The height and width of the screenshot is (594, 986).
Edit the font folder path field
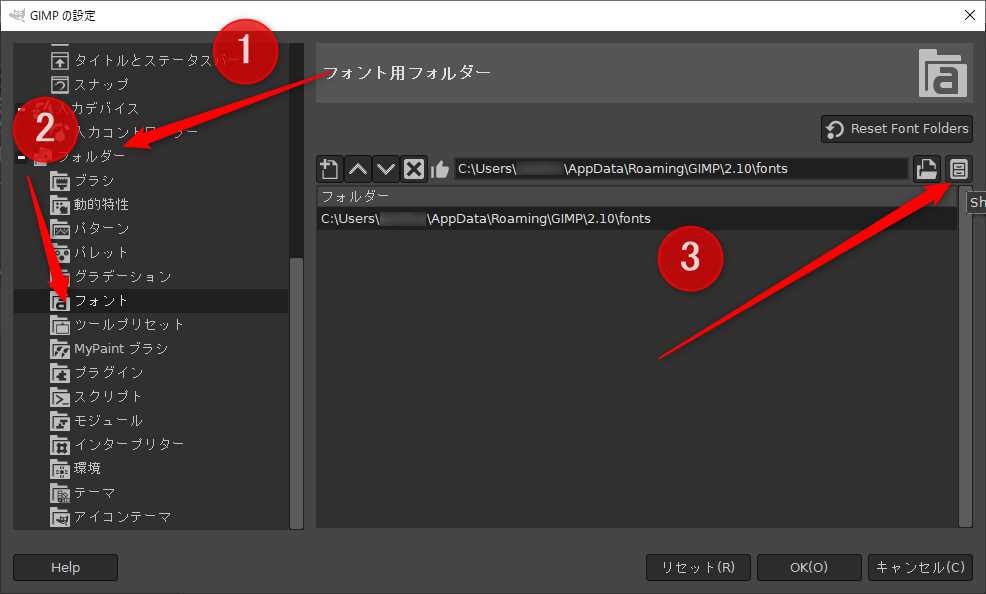[680, 168]
